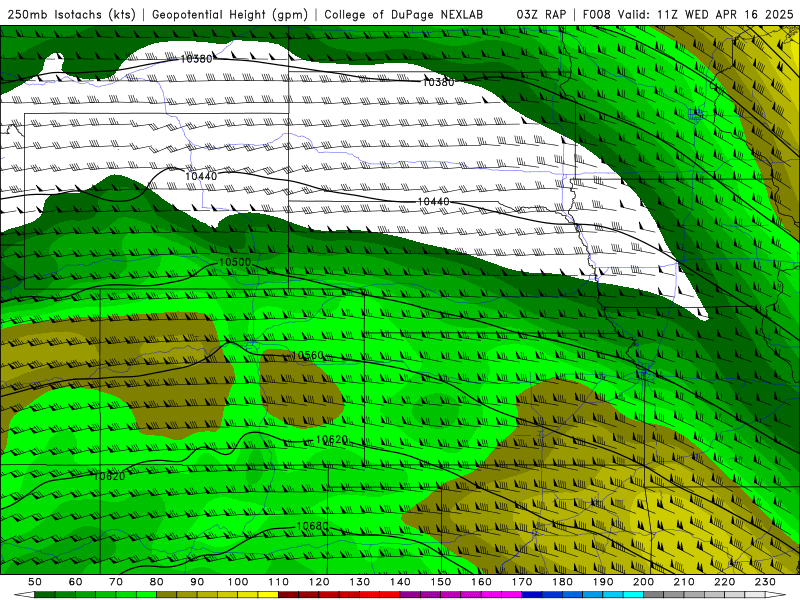
Task: Click the "College of DuPage NEXLAB" header text
Action: 403,14
